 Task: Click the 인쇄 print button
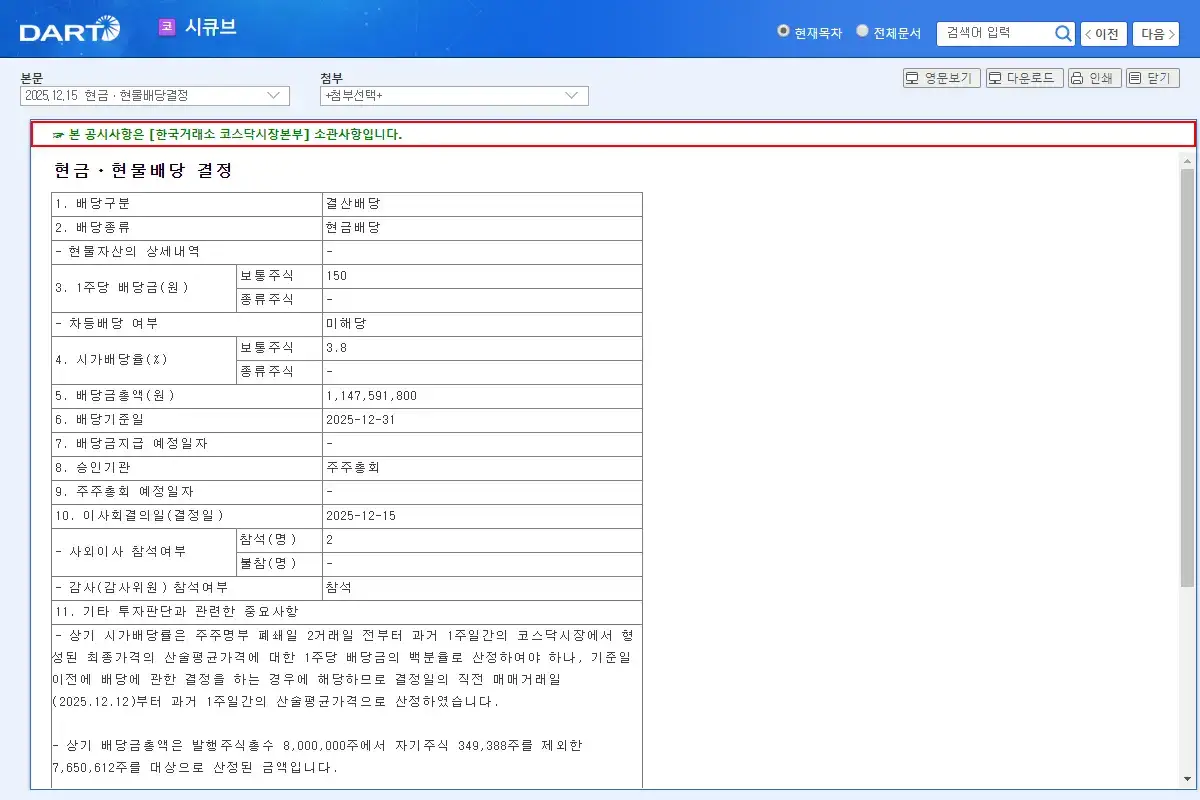1094,78
